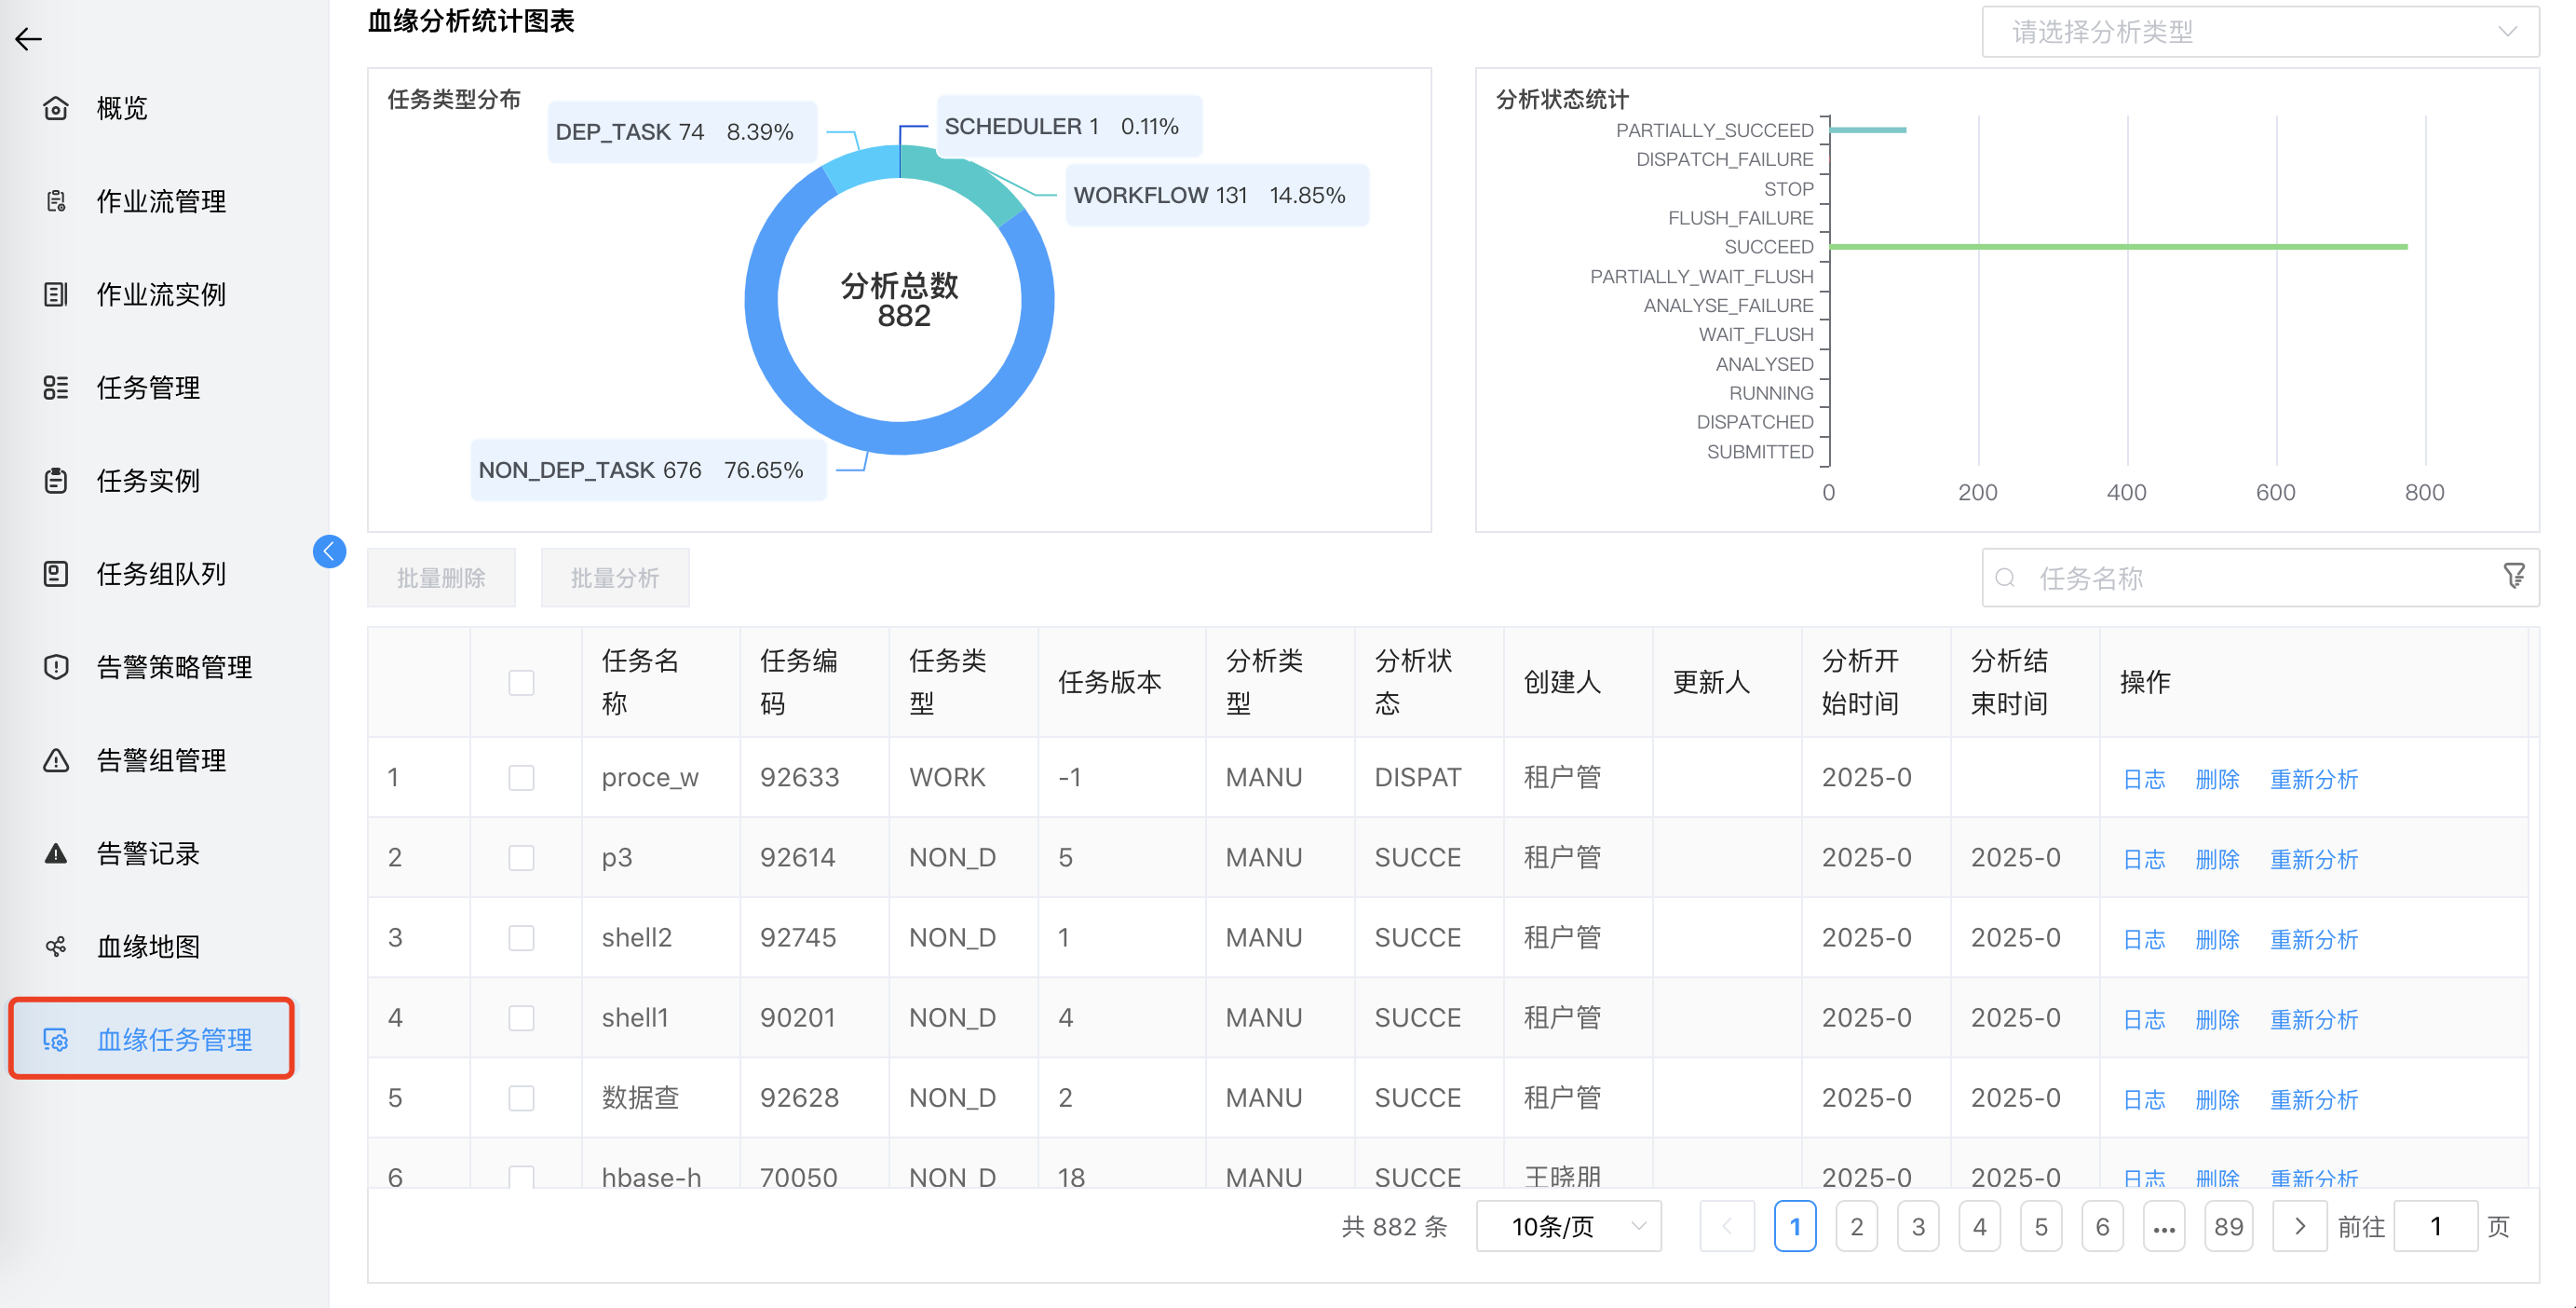Navigate to 任务实例 sidebar entry
Screen dimensions: 2576x1308
point(147,481)
